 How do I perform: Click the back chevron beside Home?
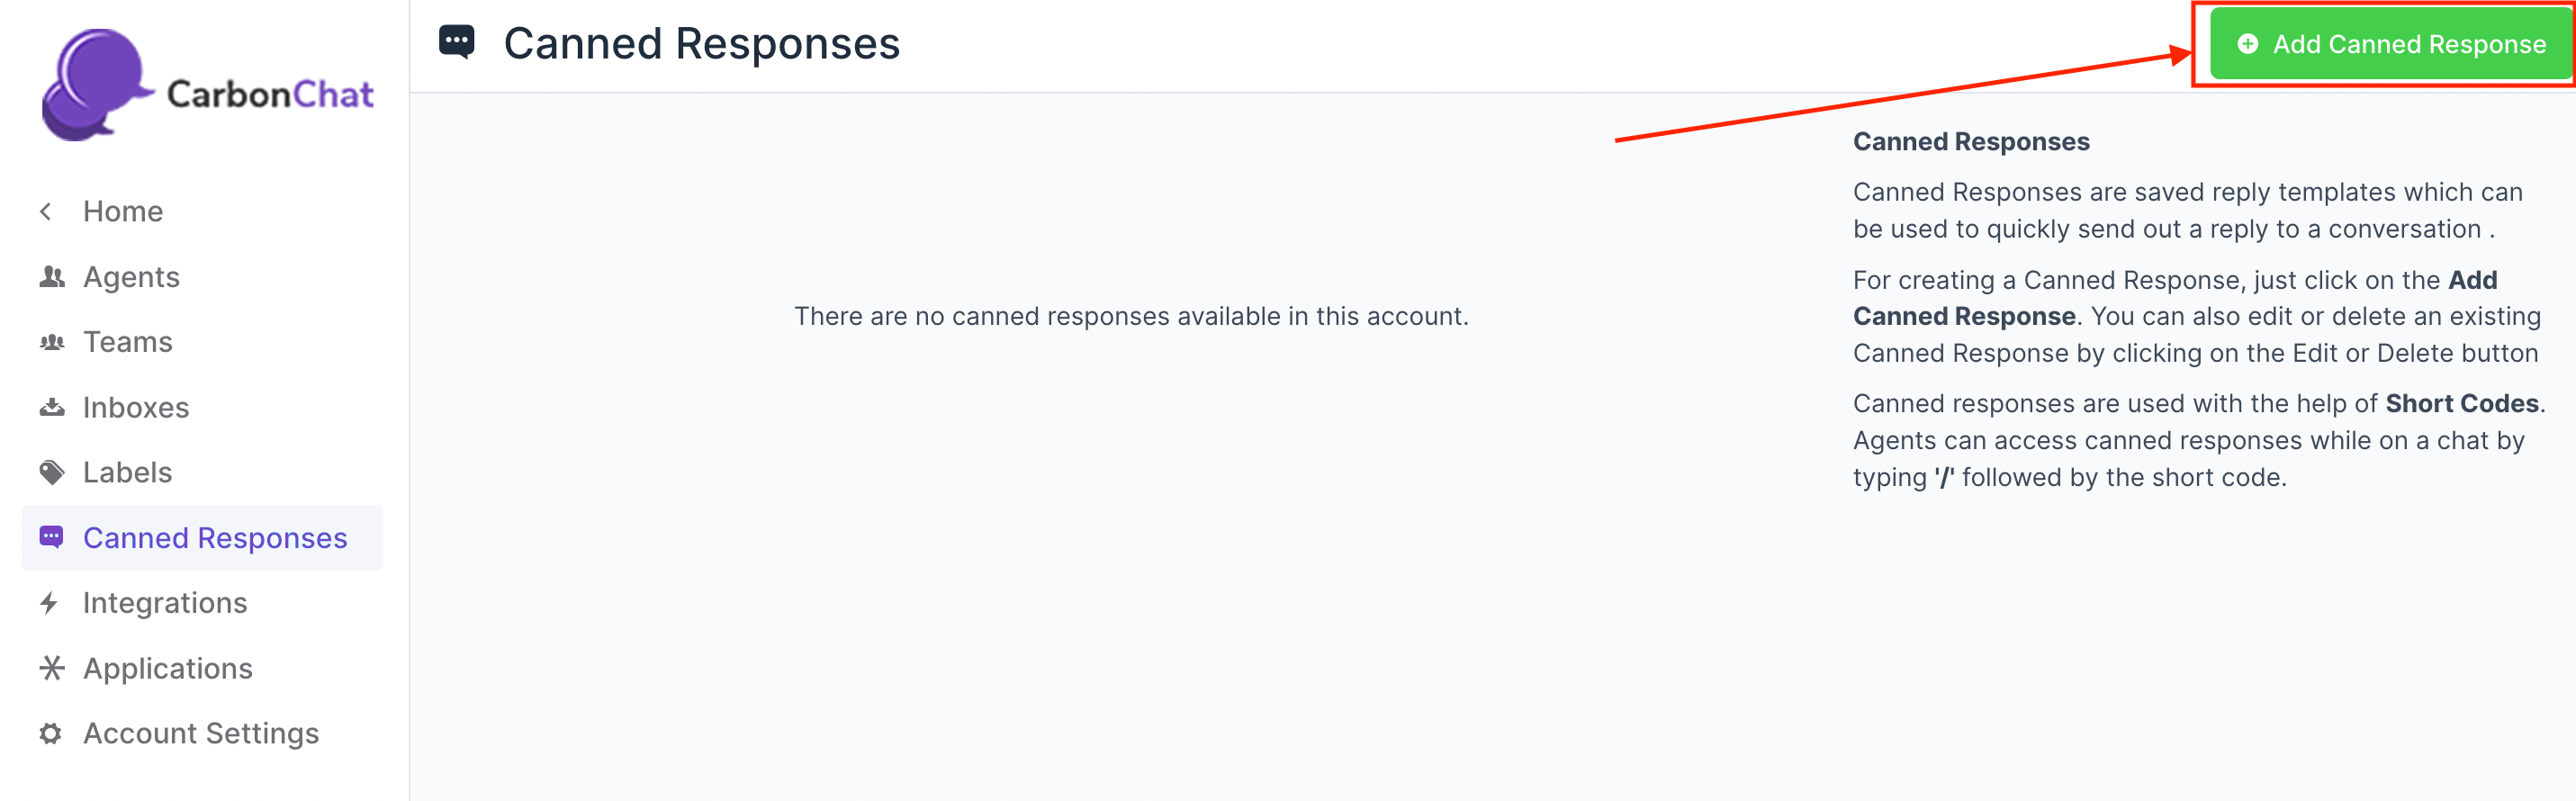(x=46, y=211)
